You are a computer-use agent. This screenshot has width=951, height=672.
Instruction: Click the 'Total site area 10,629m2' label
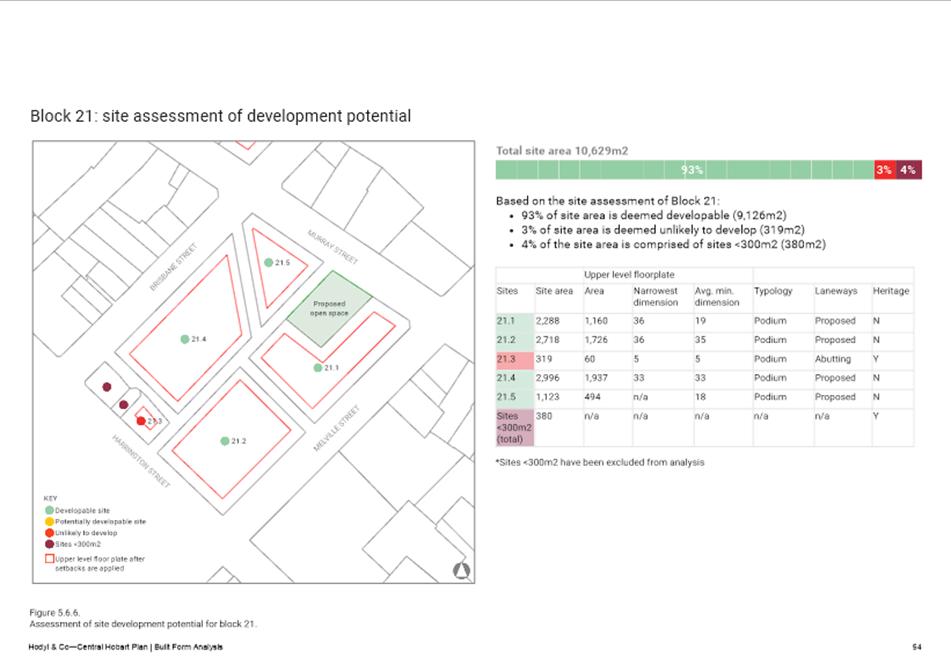562,151
